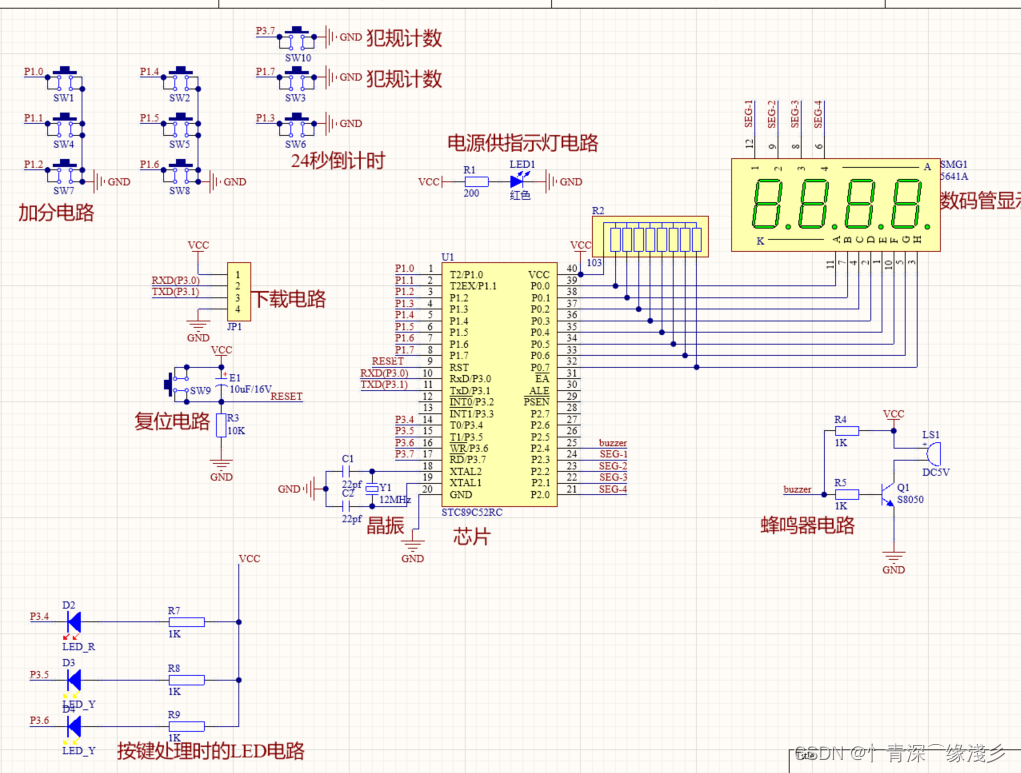Image resolution: width=1021 pixels, height=773 pixels.
Task: Select 'buzzer' net label beside resistor R5
Action: pyautogui.click(x=797, y=489)
